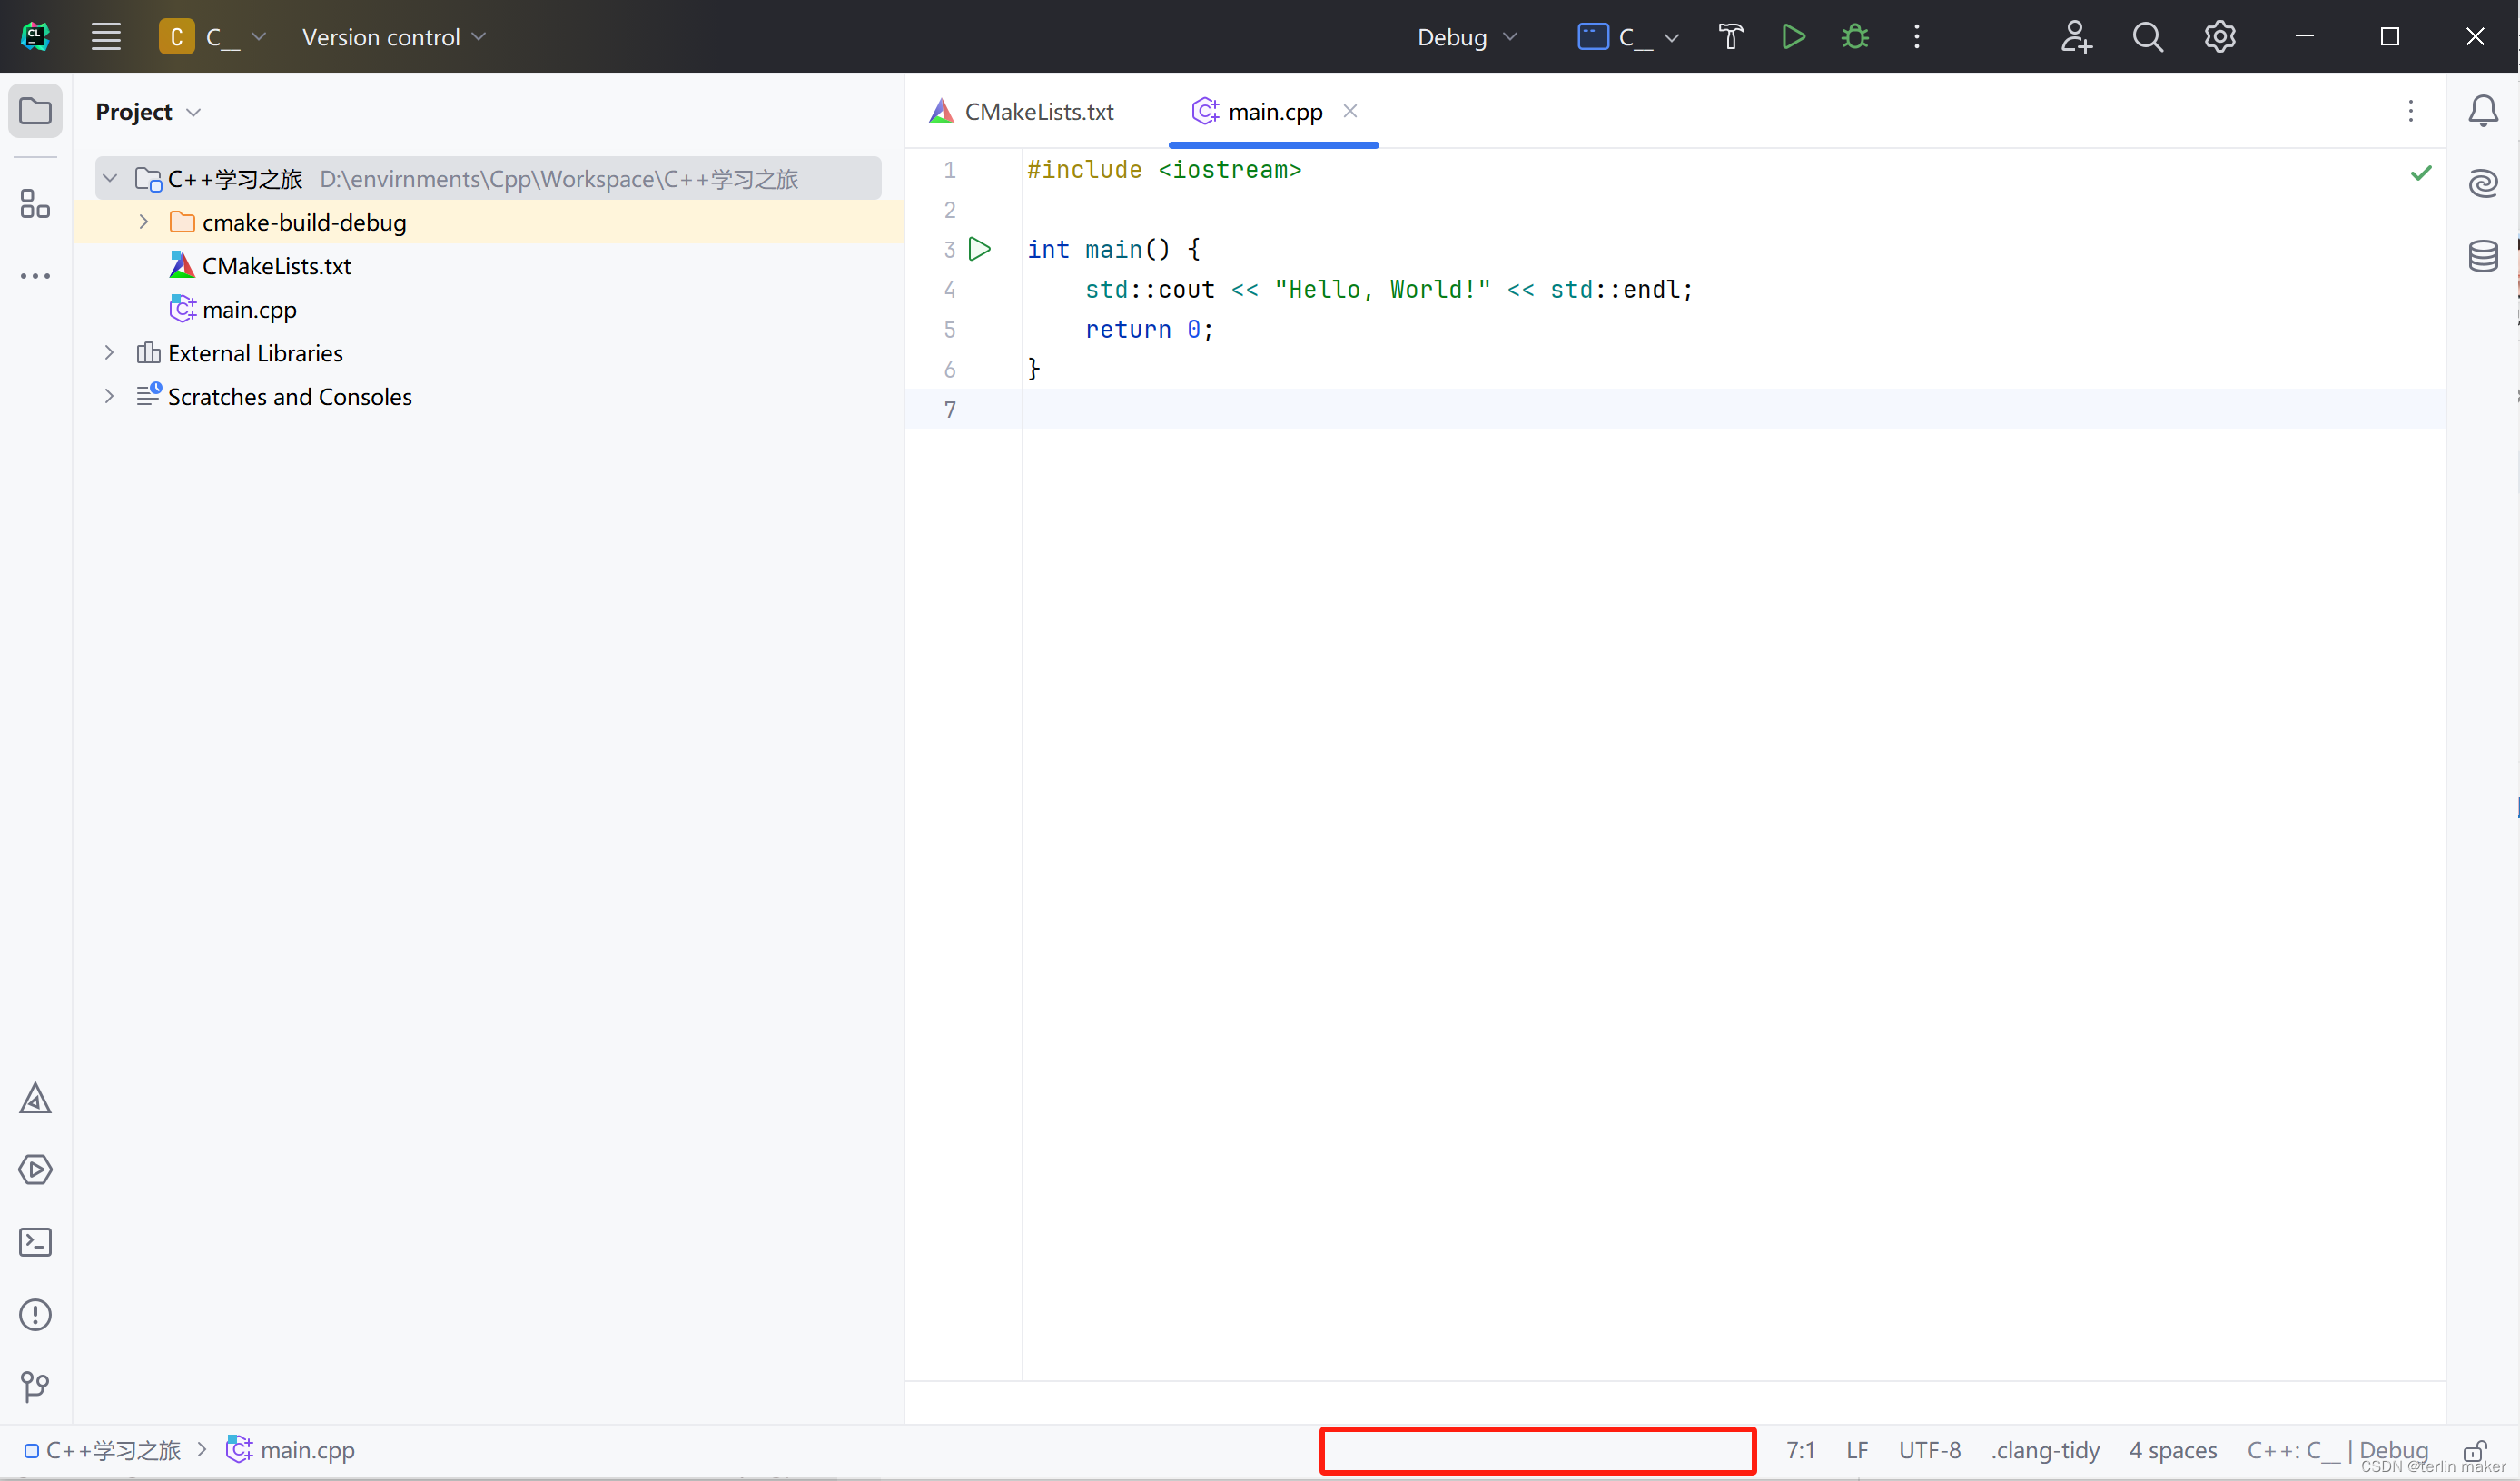The height and width of the screenshot is (1481, 2520).
Task: Open .clang-tidy settings in status bar
Action: [x=2045, y=1450]
